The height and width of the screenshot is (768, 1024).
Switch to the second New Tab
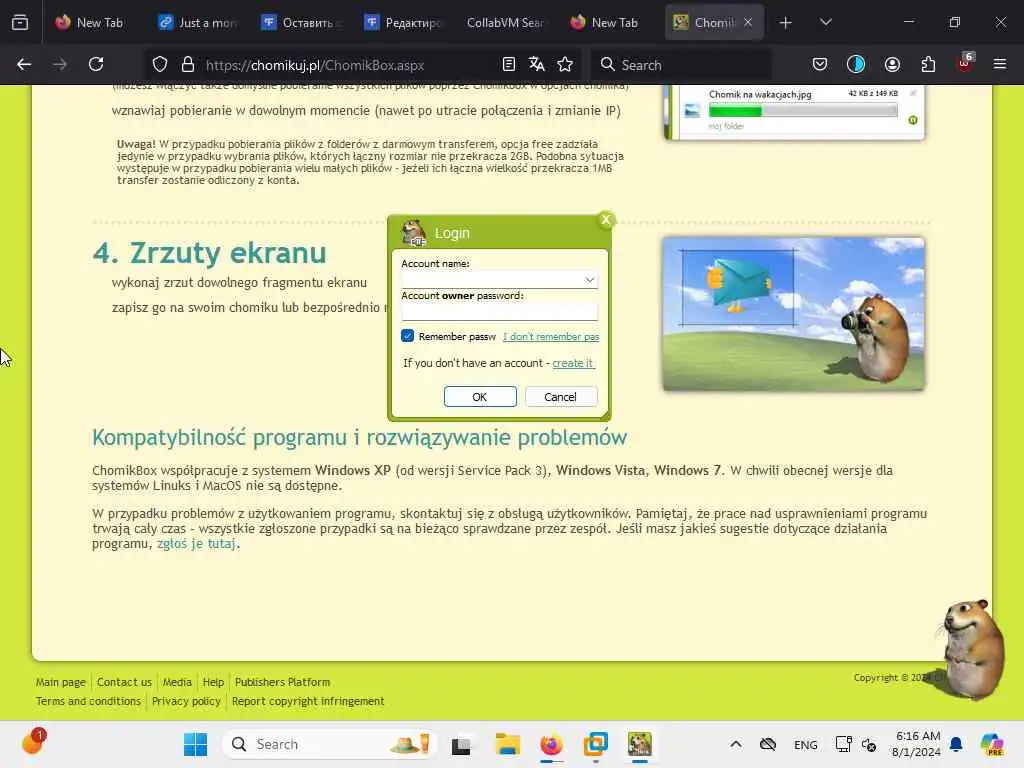point(612,23)
